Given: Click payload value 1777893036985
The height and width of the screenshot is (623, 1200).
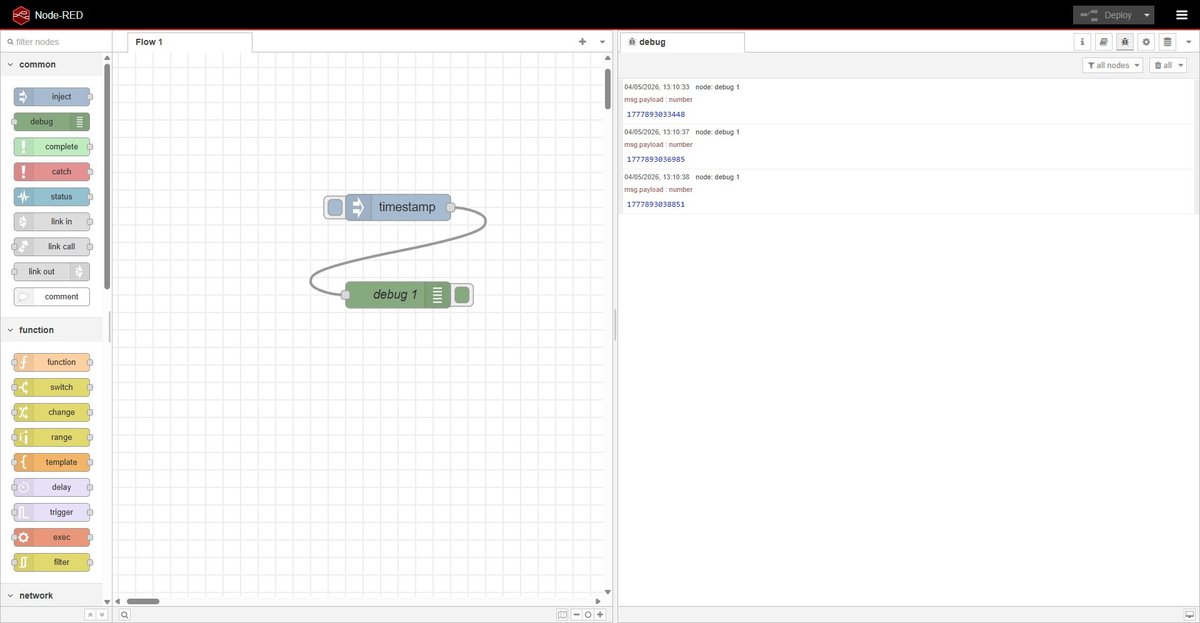Looking at the screenshot, I should coord(656,159).
